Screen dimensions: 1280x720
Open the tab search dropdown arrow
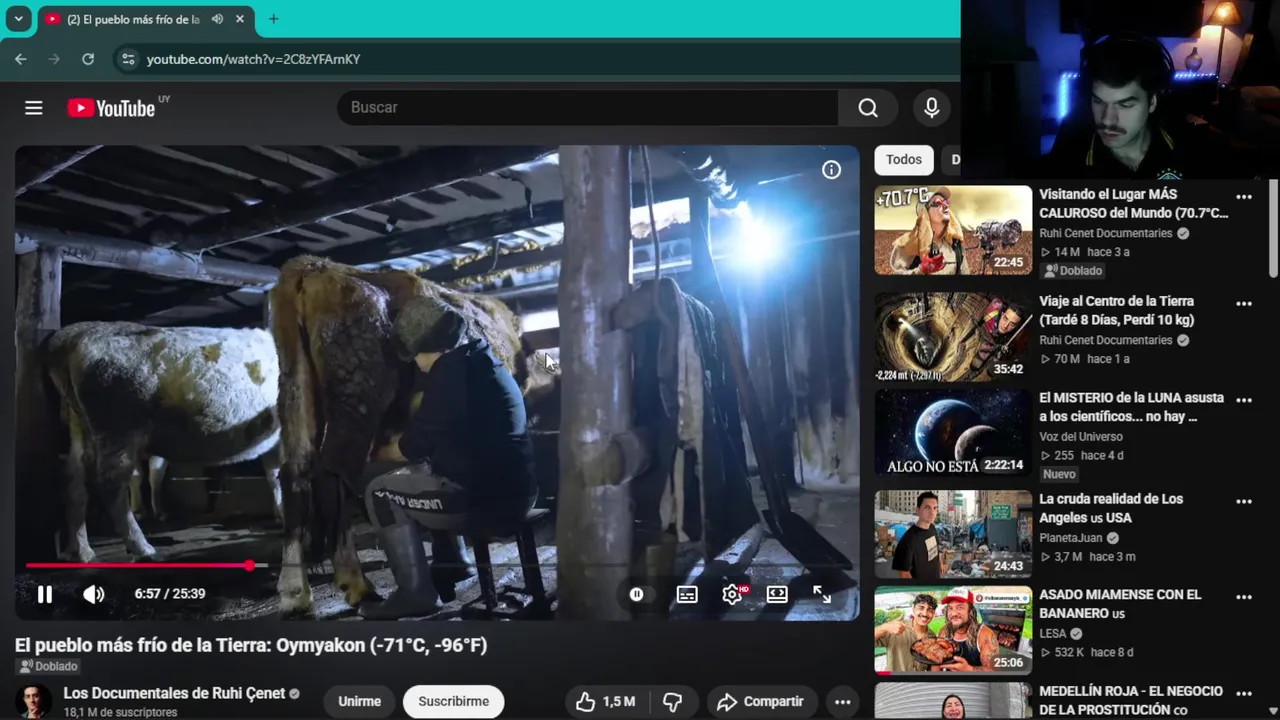[18, 19]
